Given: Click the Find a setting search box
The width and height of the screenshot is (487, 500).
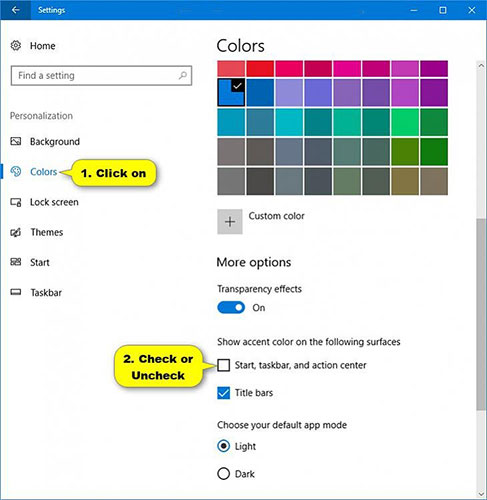Looking at the screenshot, I should pyautogui.click(x=101, y=76).
